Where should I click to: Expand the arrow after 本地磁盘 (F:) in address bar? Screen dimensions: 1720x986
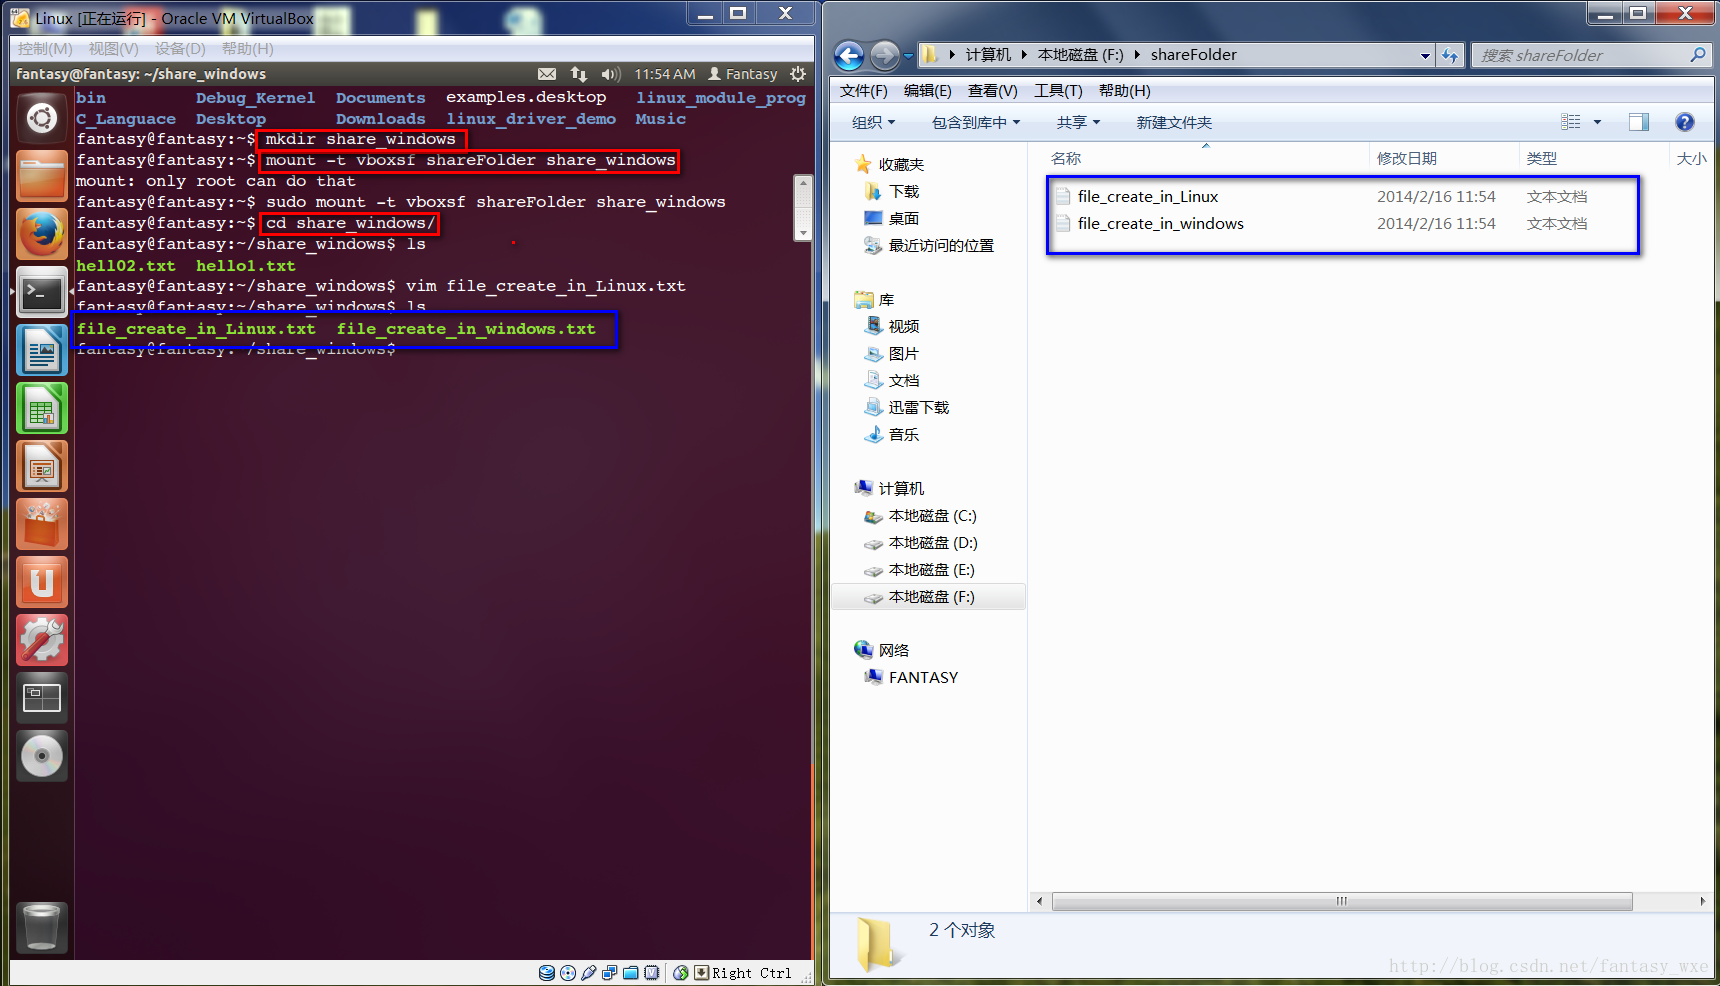[1137, 55]
